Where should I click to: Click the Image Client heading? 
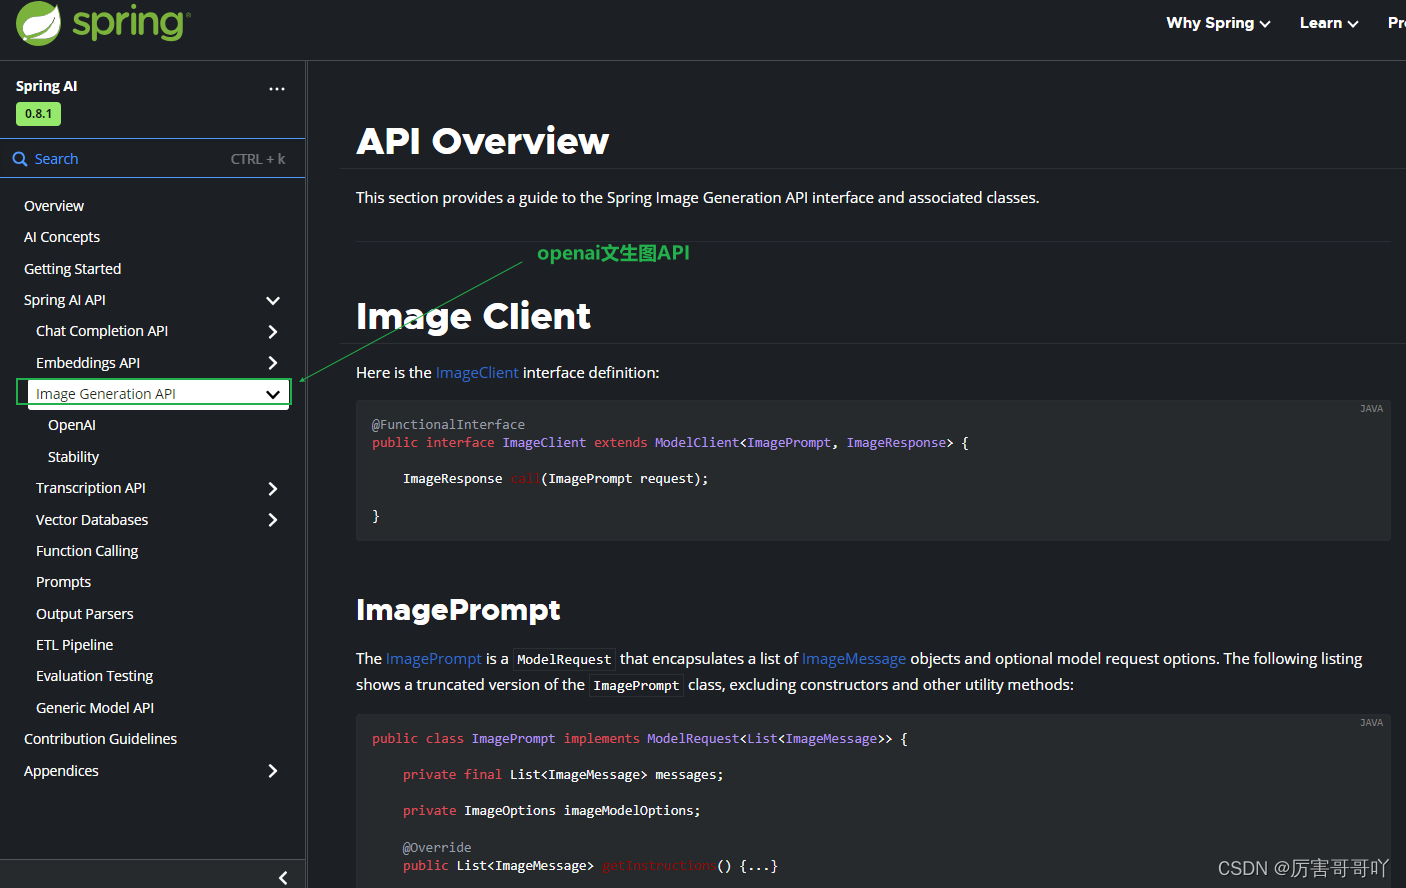[473, 316]
